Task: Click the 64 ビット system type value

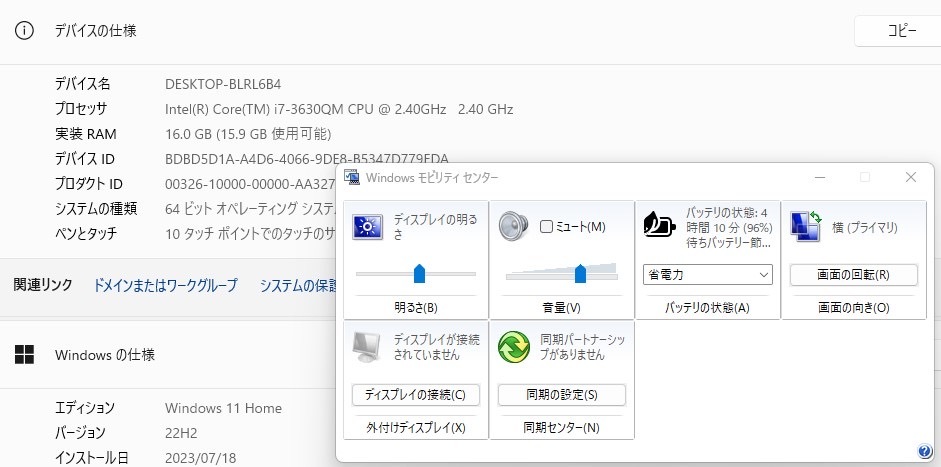Action: pos(250,209)
